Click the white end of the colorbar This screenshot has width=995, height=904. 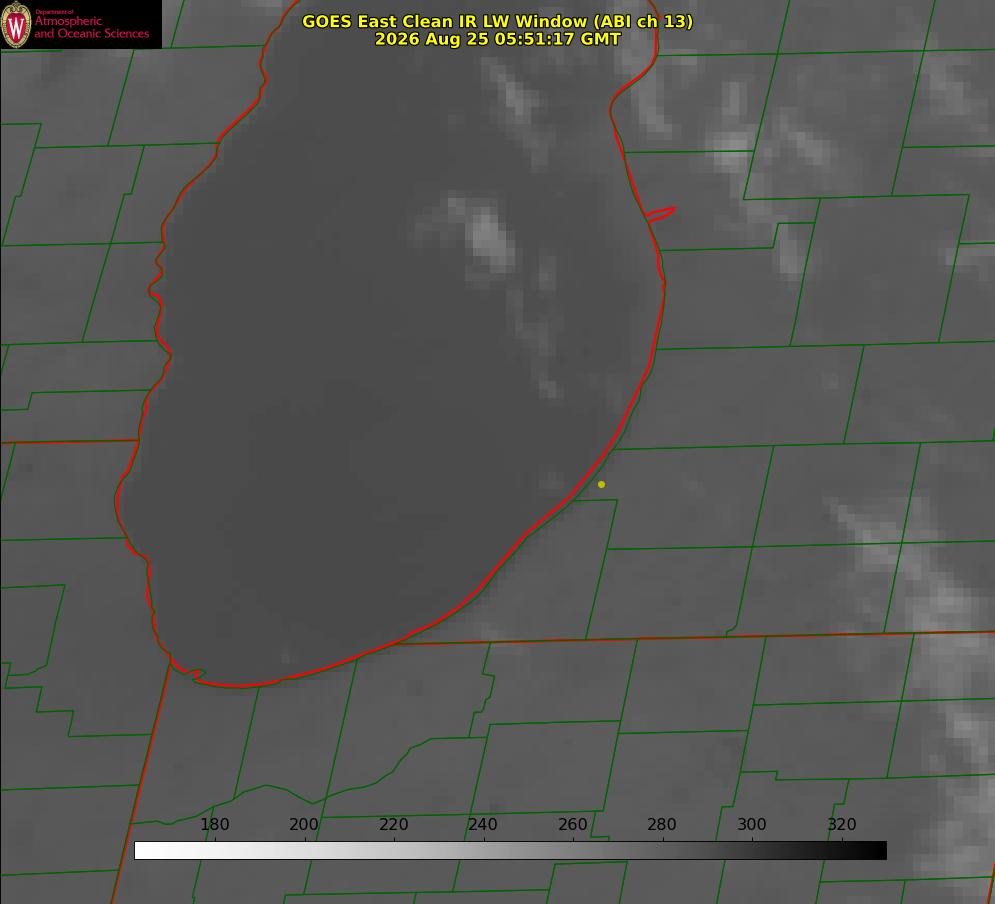[x=141, y=850]
